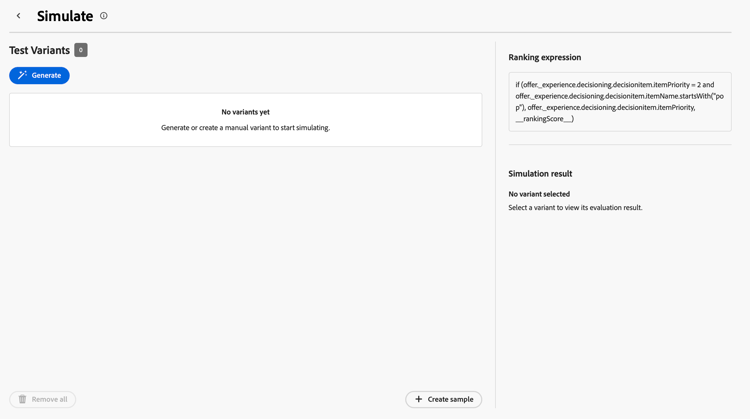The width and height of the screenshot is (750, 419).
Task: Go back using the left chevron arrow
Action: point(19,16)
